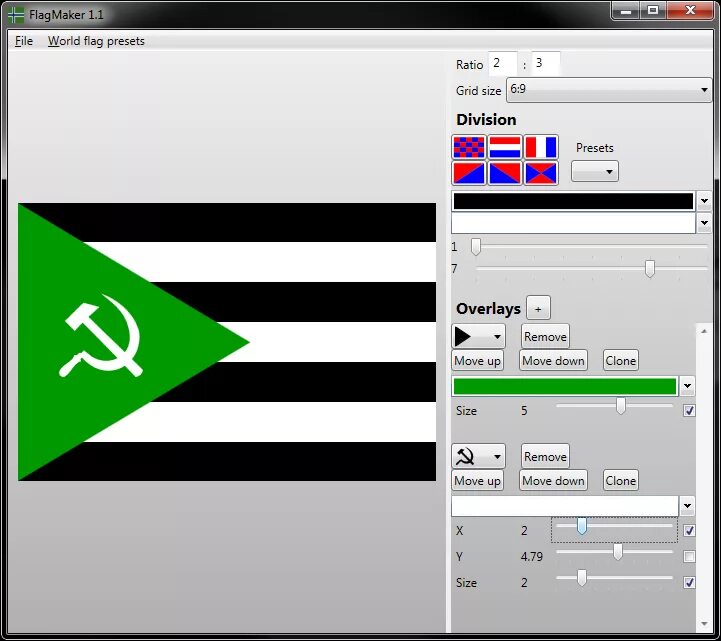The width and height of the screenshot is (721, 641).
Task: Remove the hammer and sickle overlay
Action: [x=545, y=457]
